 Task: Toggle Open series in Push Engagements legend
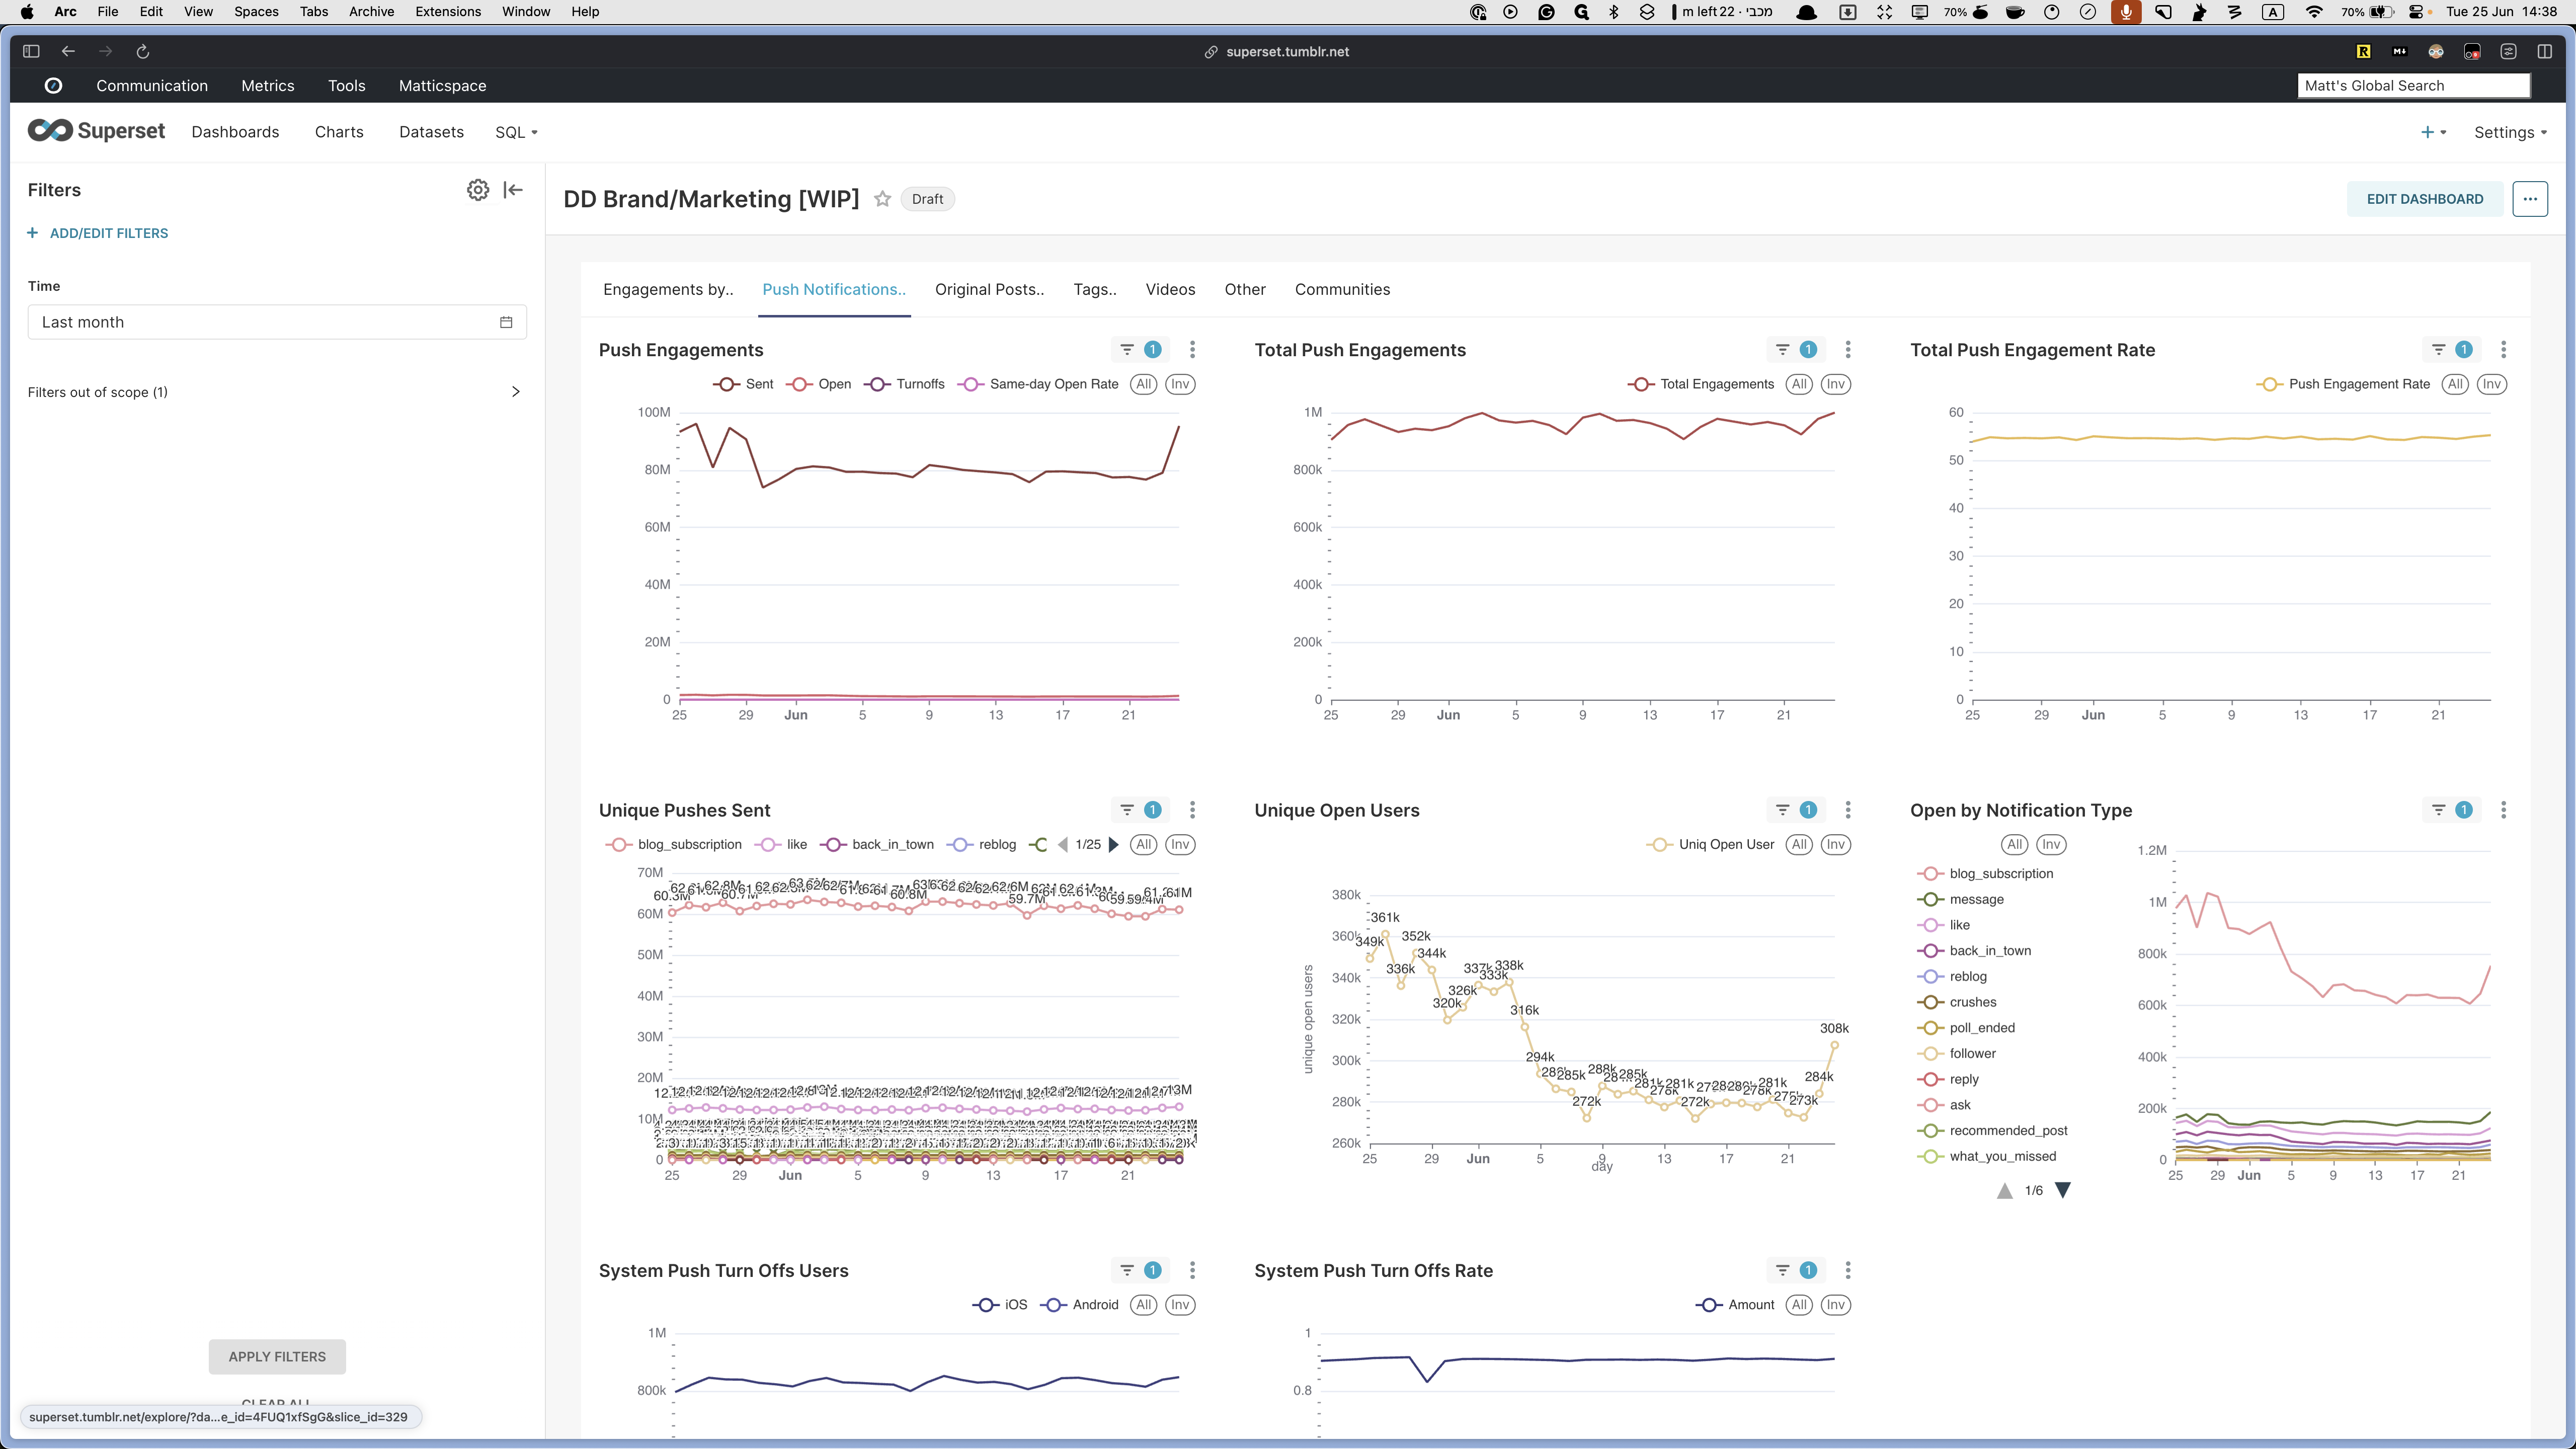tap(819, 384)
